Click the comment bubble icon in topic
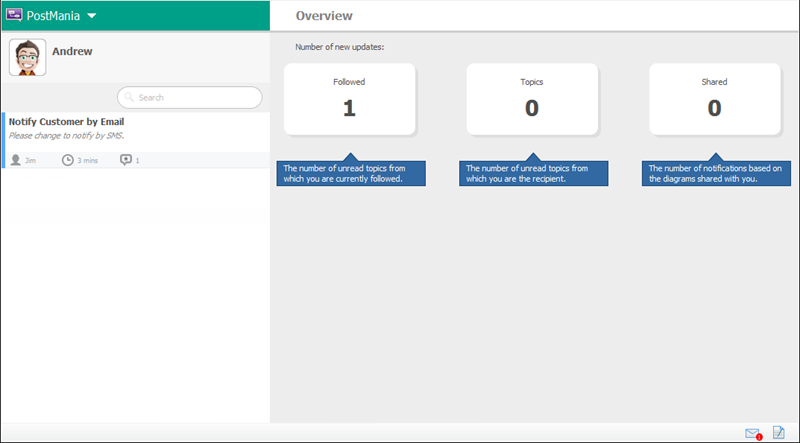The image size is (800, 443). [x=125, y=160]
